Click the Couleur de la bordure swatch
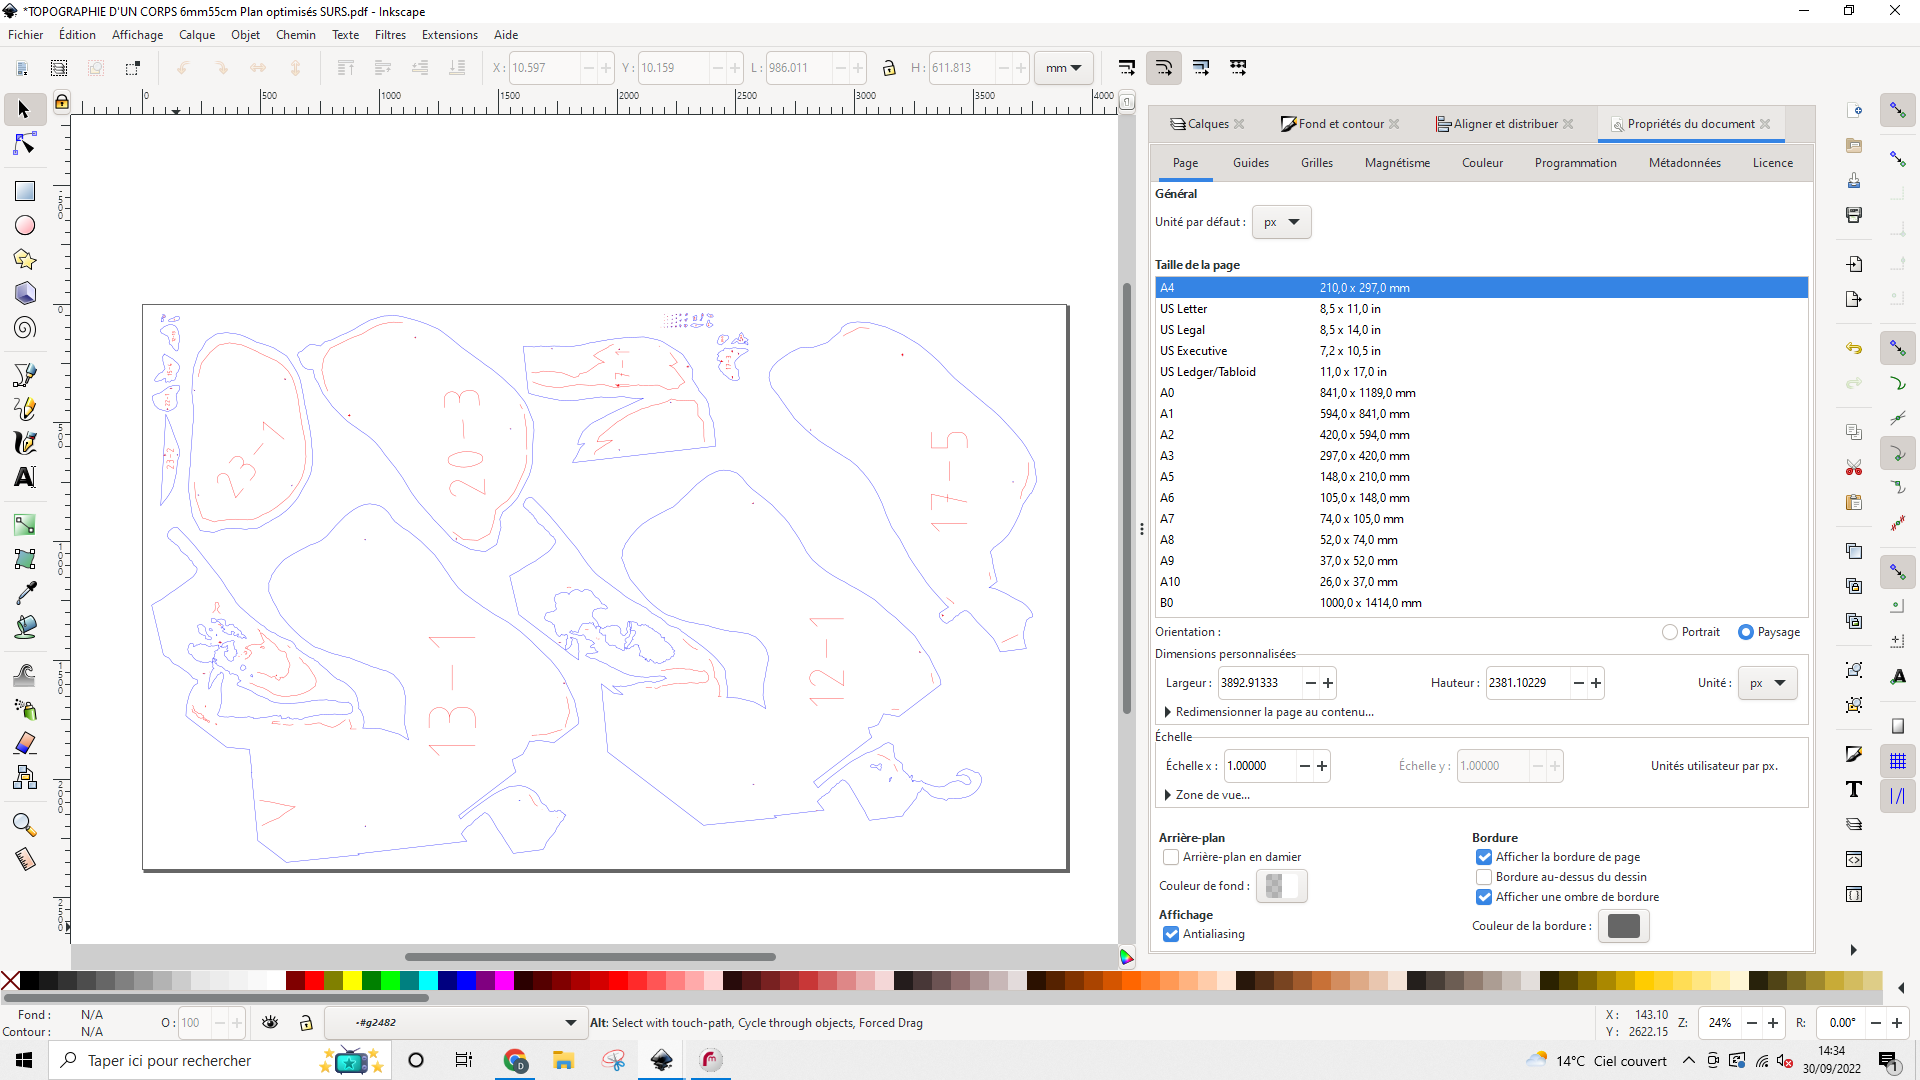 (x=1623, y=926)
